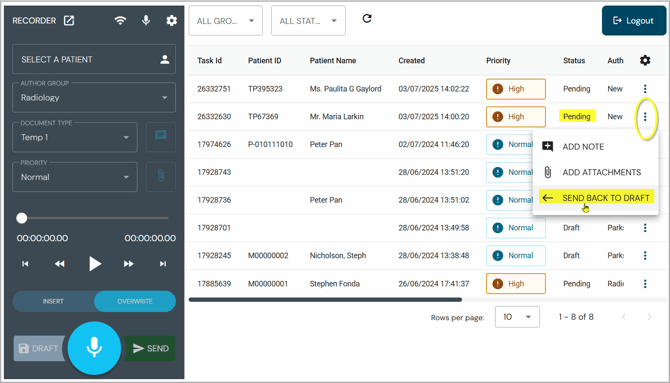The width and height of the screenshot is (670, 383).
Task: Open actions menu for Nicholson, Steph
Action: pyautogui.click(x=645, y=256)
